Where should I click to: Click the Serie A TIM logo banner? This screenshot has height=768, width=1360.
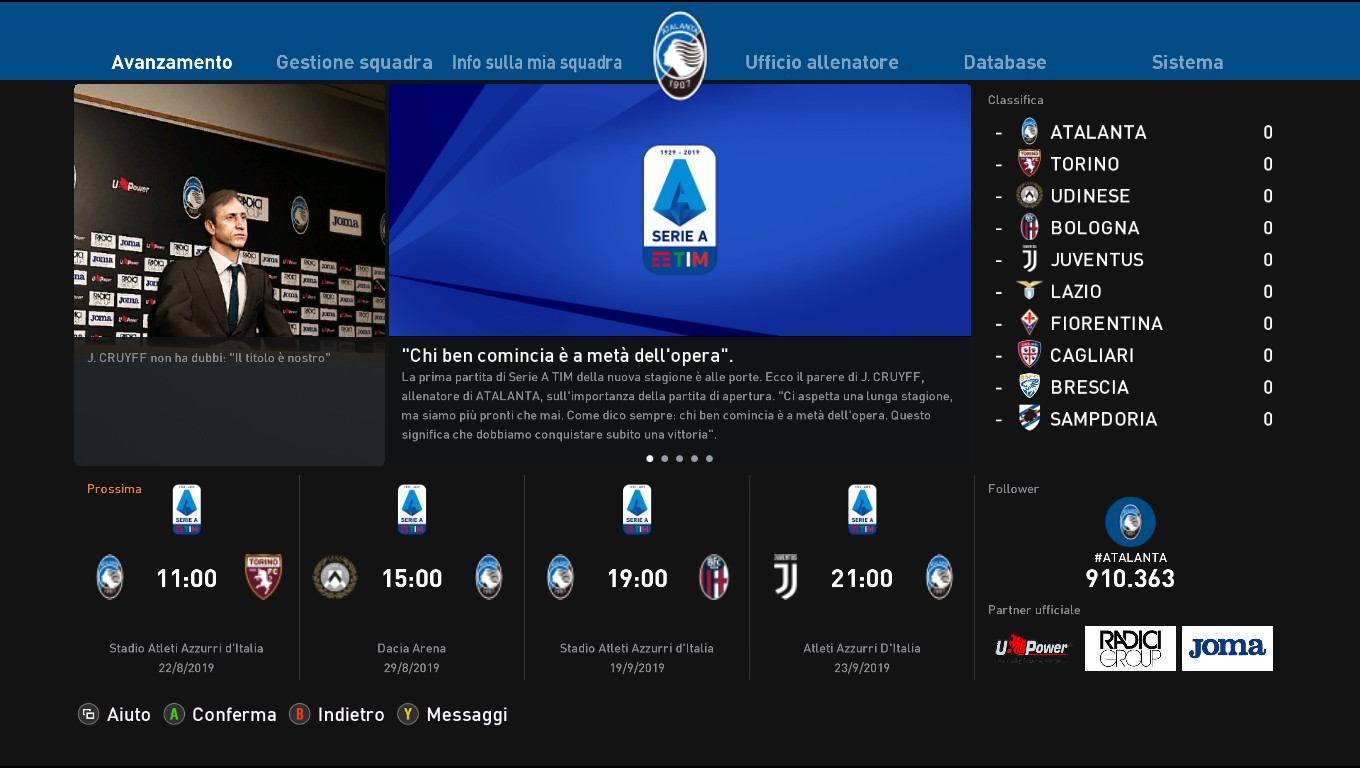(x=680, y=210)
